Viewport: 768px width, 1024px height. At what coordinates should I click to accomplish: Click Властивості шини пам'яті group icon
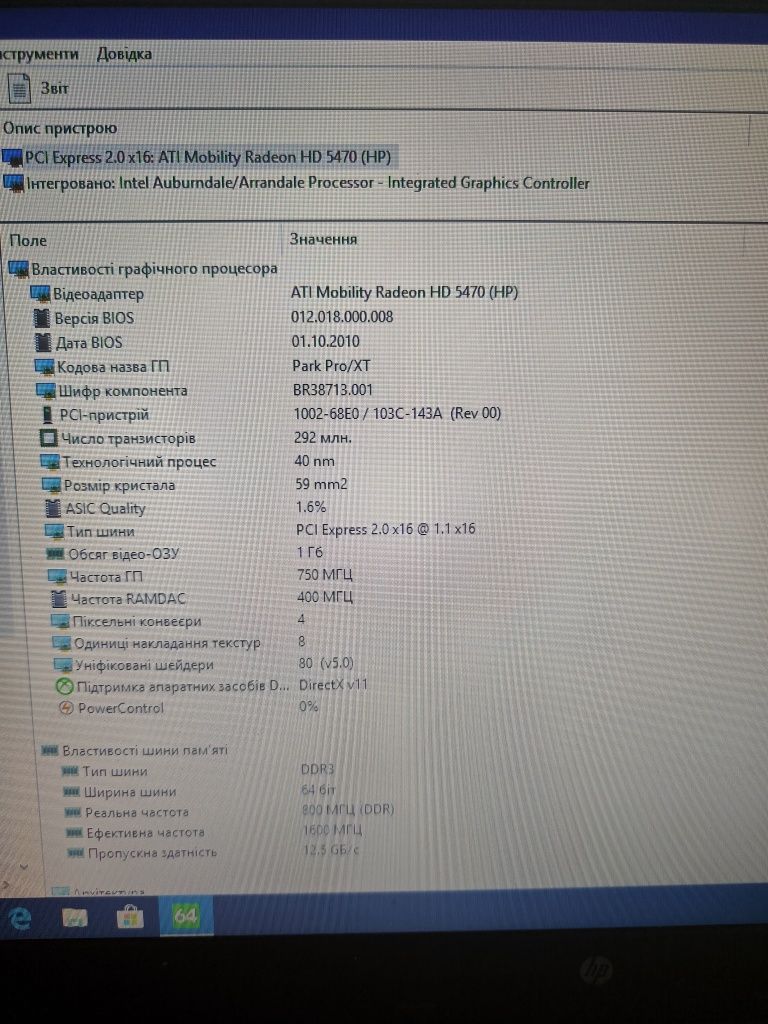pos(50,750)
